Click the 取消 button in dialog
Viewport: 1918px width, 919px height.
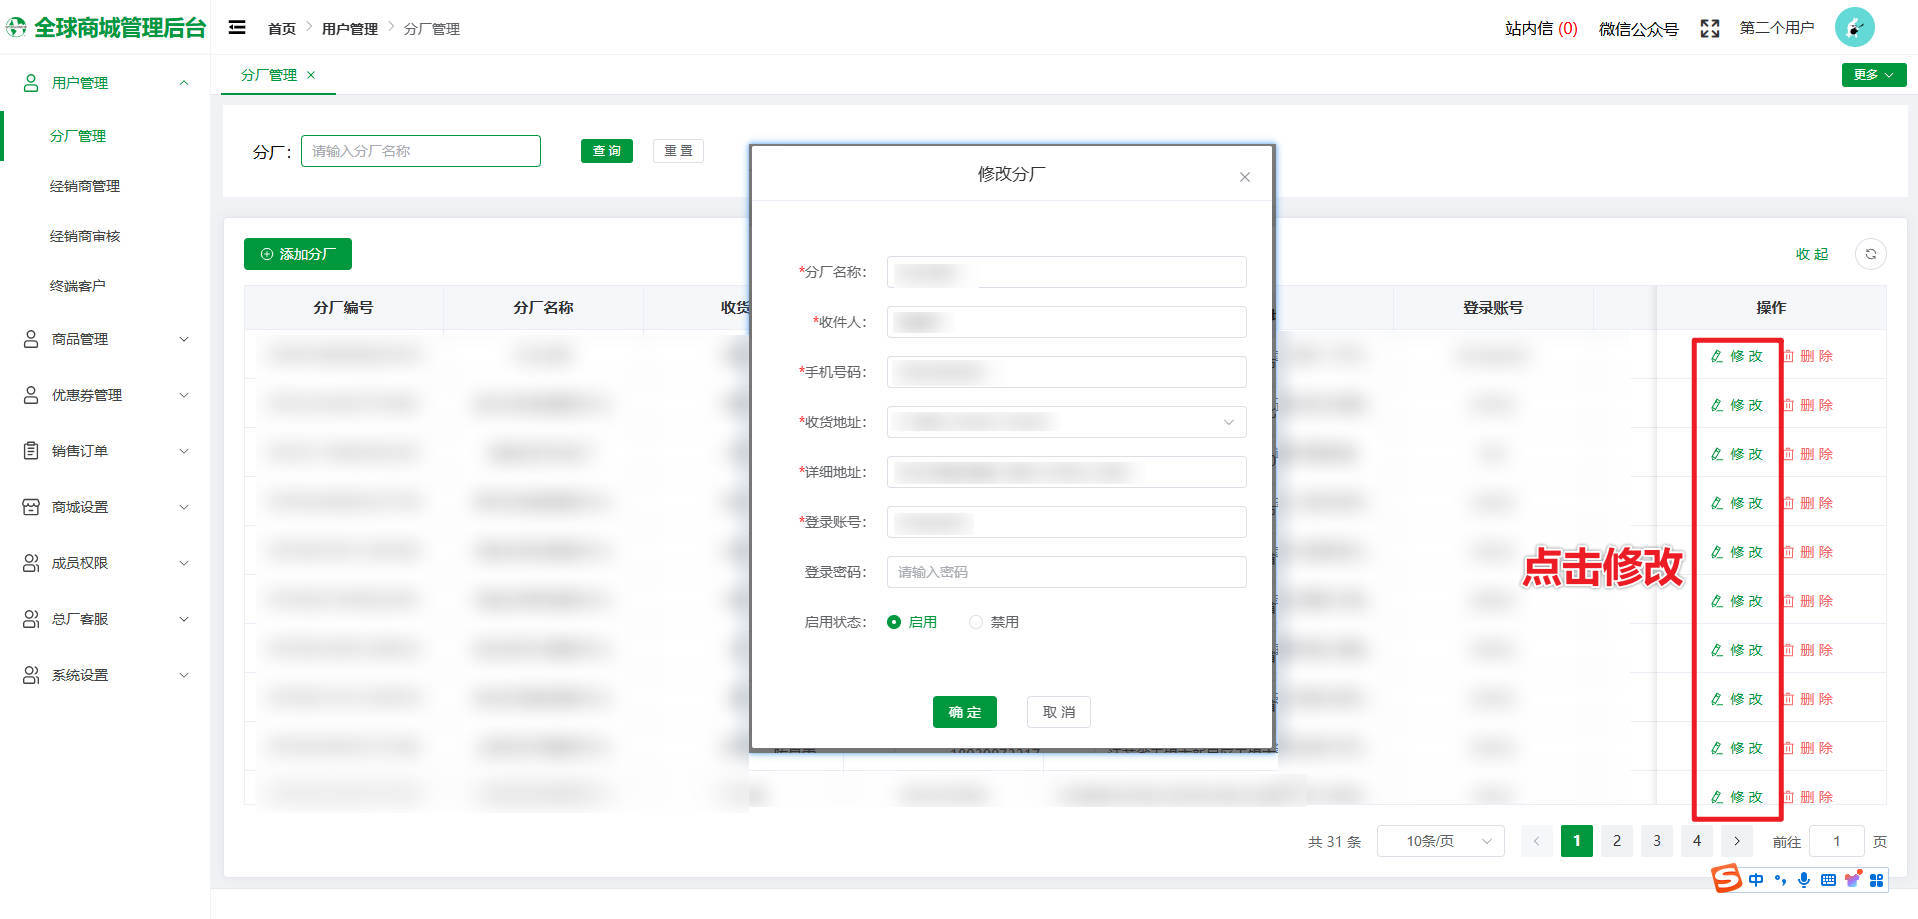coord(1058,712)
